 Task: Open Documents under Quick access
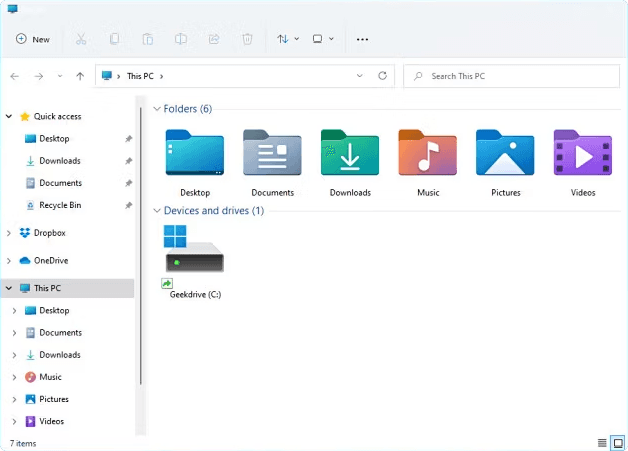60,183
